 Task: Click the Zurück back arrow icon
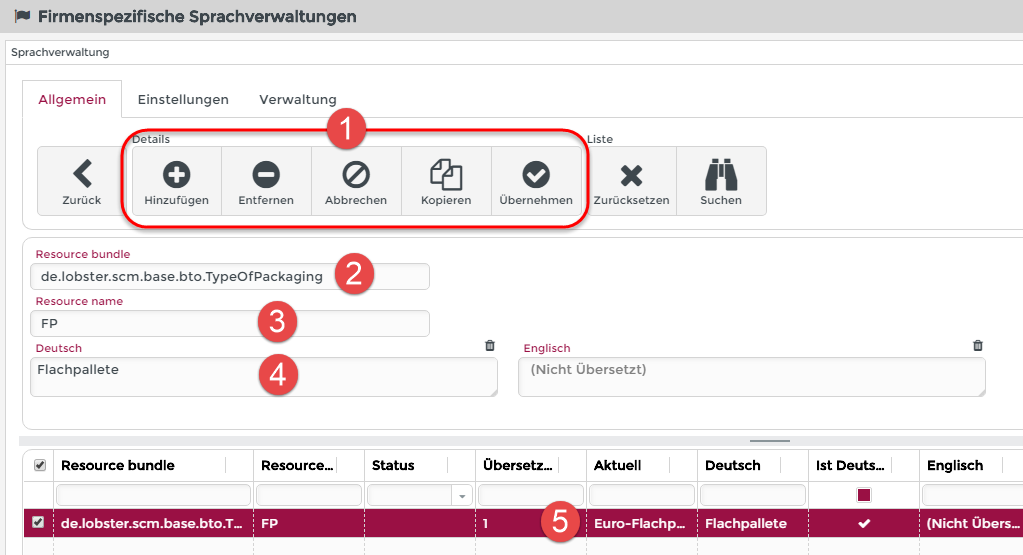tap(82, 174)
